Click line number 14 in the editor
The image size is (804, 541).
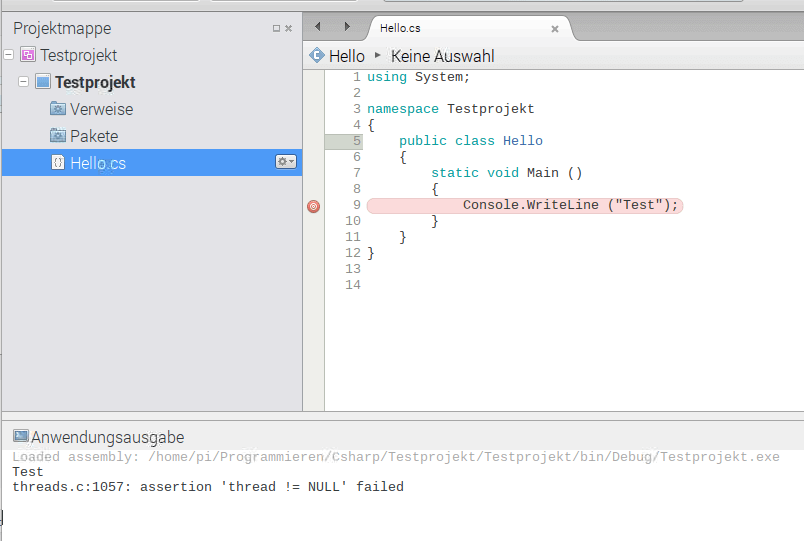point(353,285)
